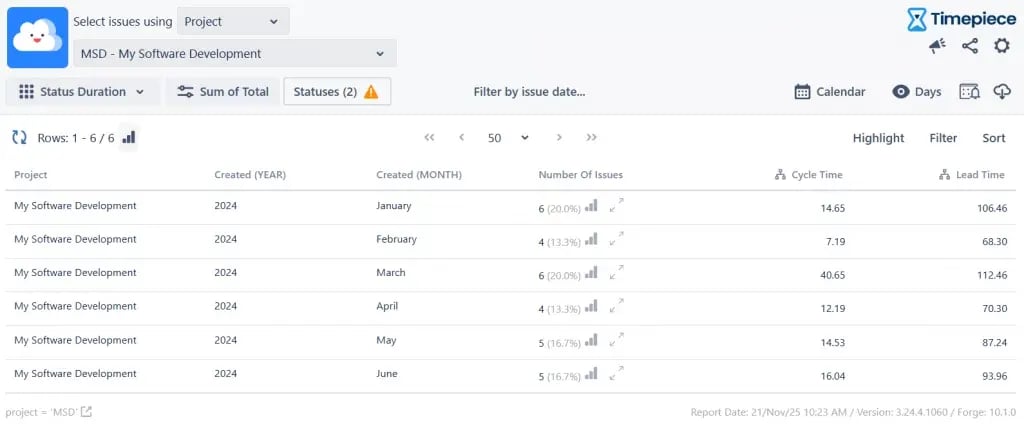1024x424 pixels.
Task: Open the settings gear icon
Action: point(1001,46)
